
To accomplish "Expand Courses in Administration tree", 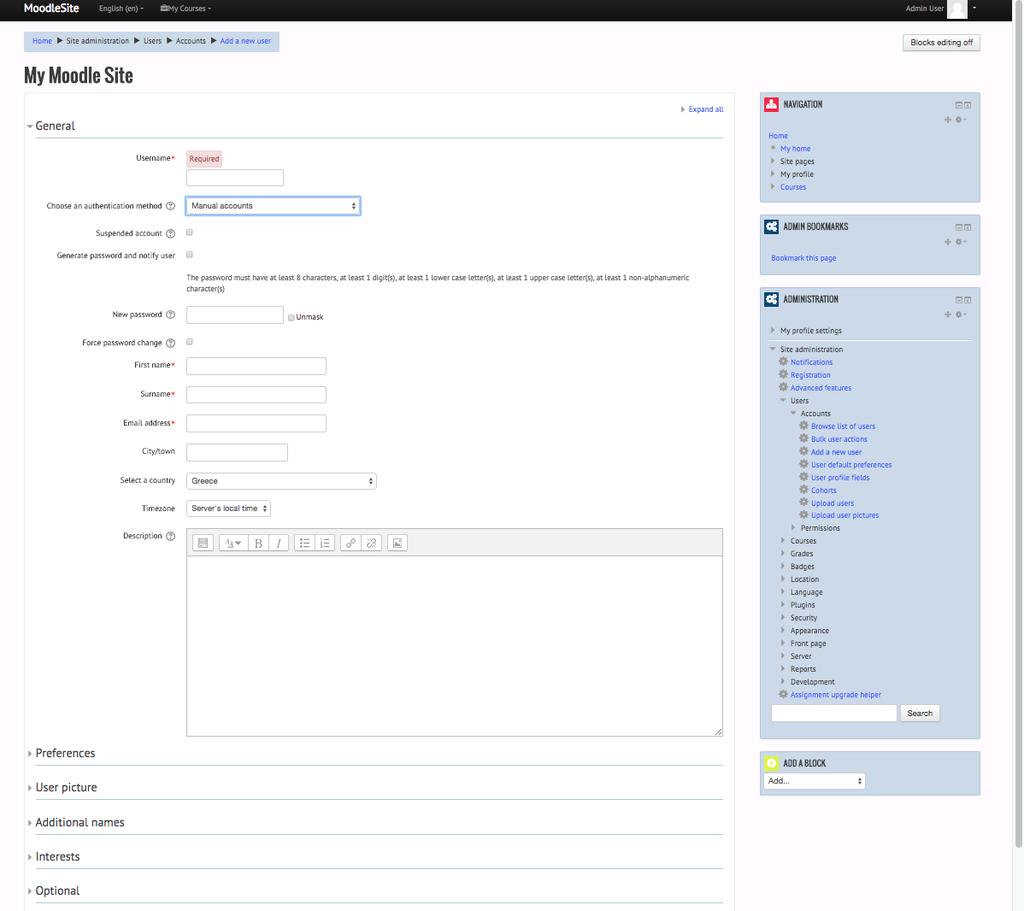I will [803, 541].
